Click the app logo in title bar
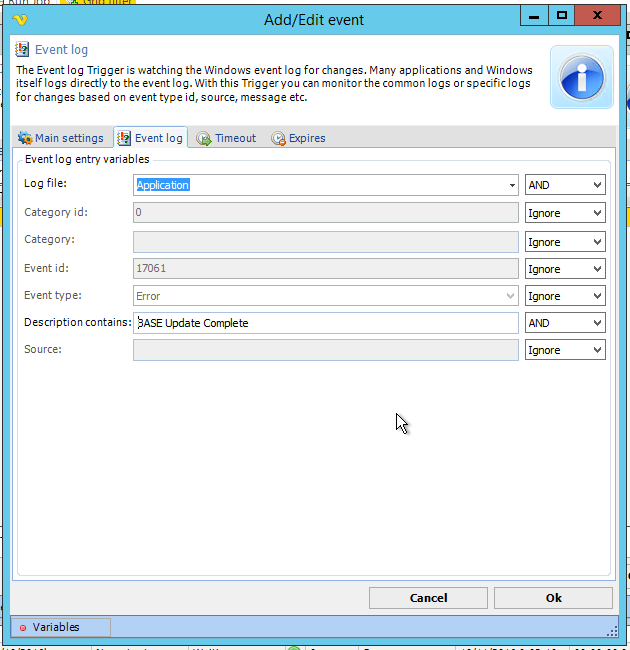The image size is (630, 650). (19, 19)
